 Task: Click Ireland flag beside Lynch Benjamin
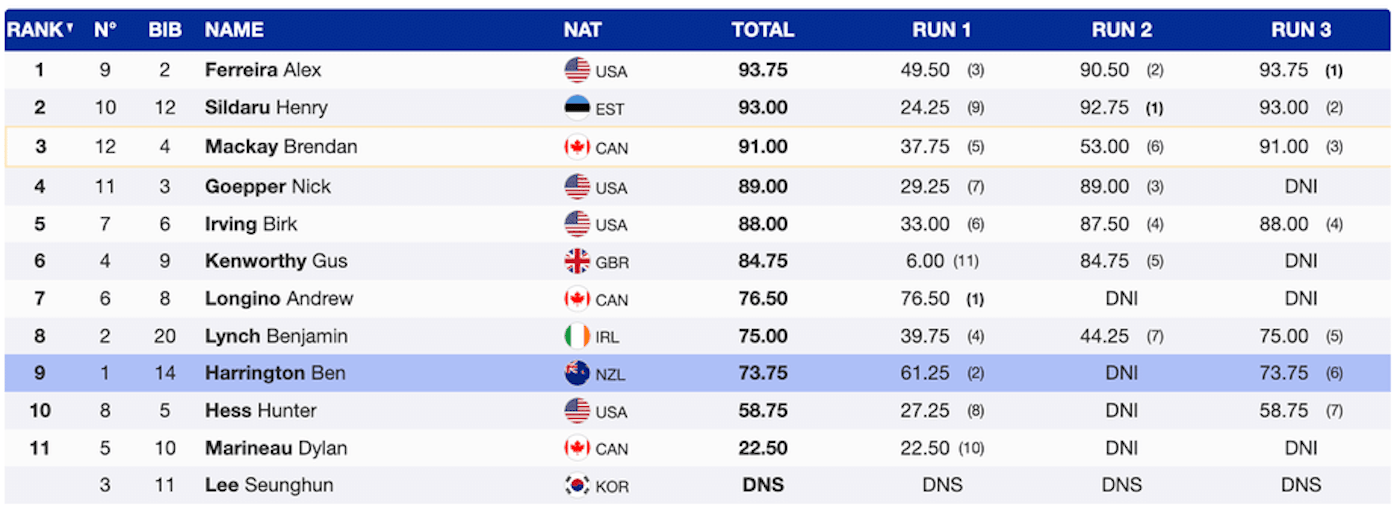coord(577,336)
